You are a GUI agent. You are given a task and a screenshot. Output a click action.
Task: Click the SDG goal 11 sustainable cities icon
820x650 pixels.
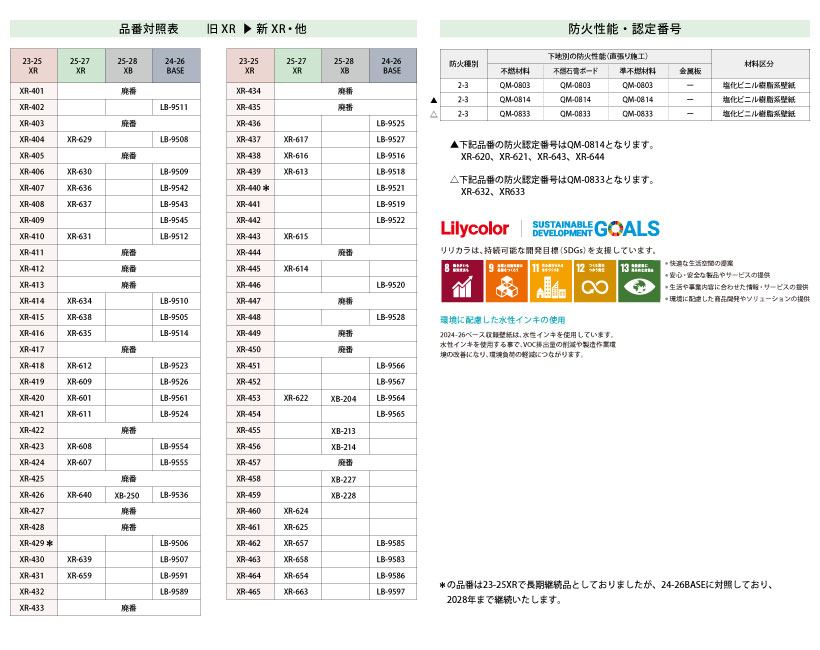click(x=550, y=281)
